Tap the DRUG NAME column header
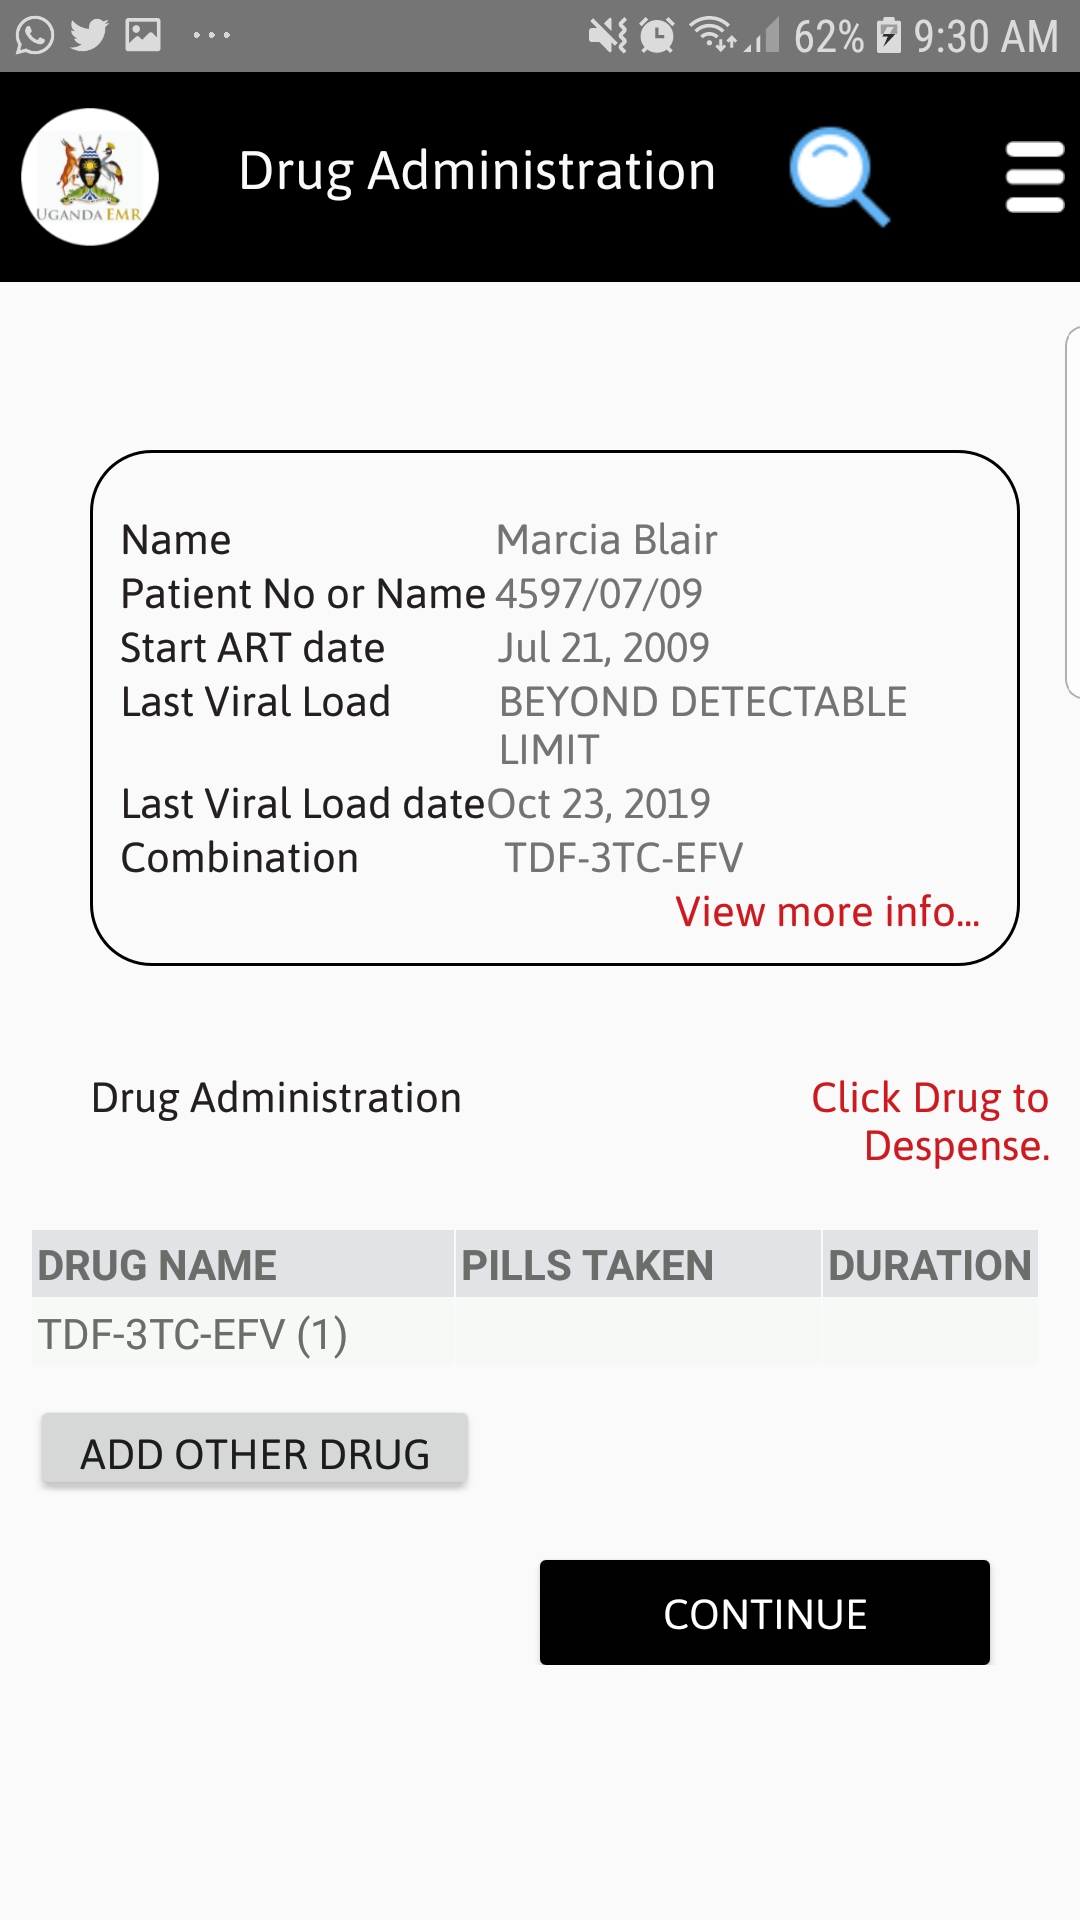 coord(157,1265)
